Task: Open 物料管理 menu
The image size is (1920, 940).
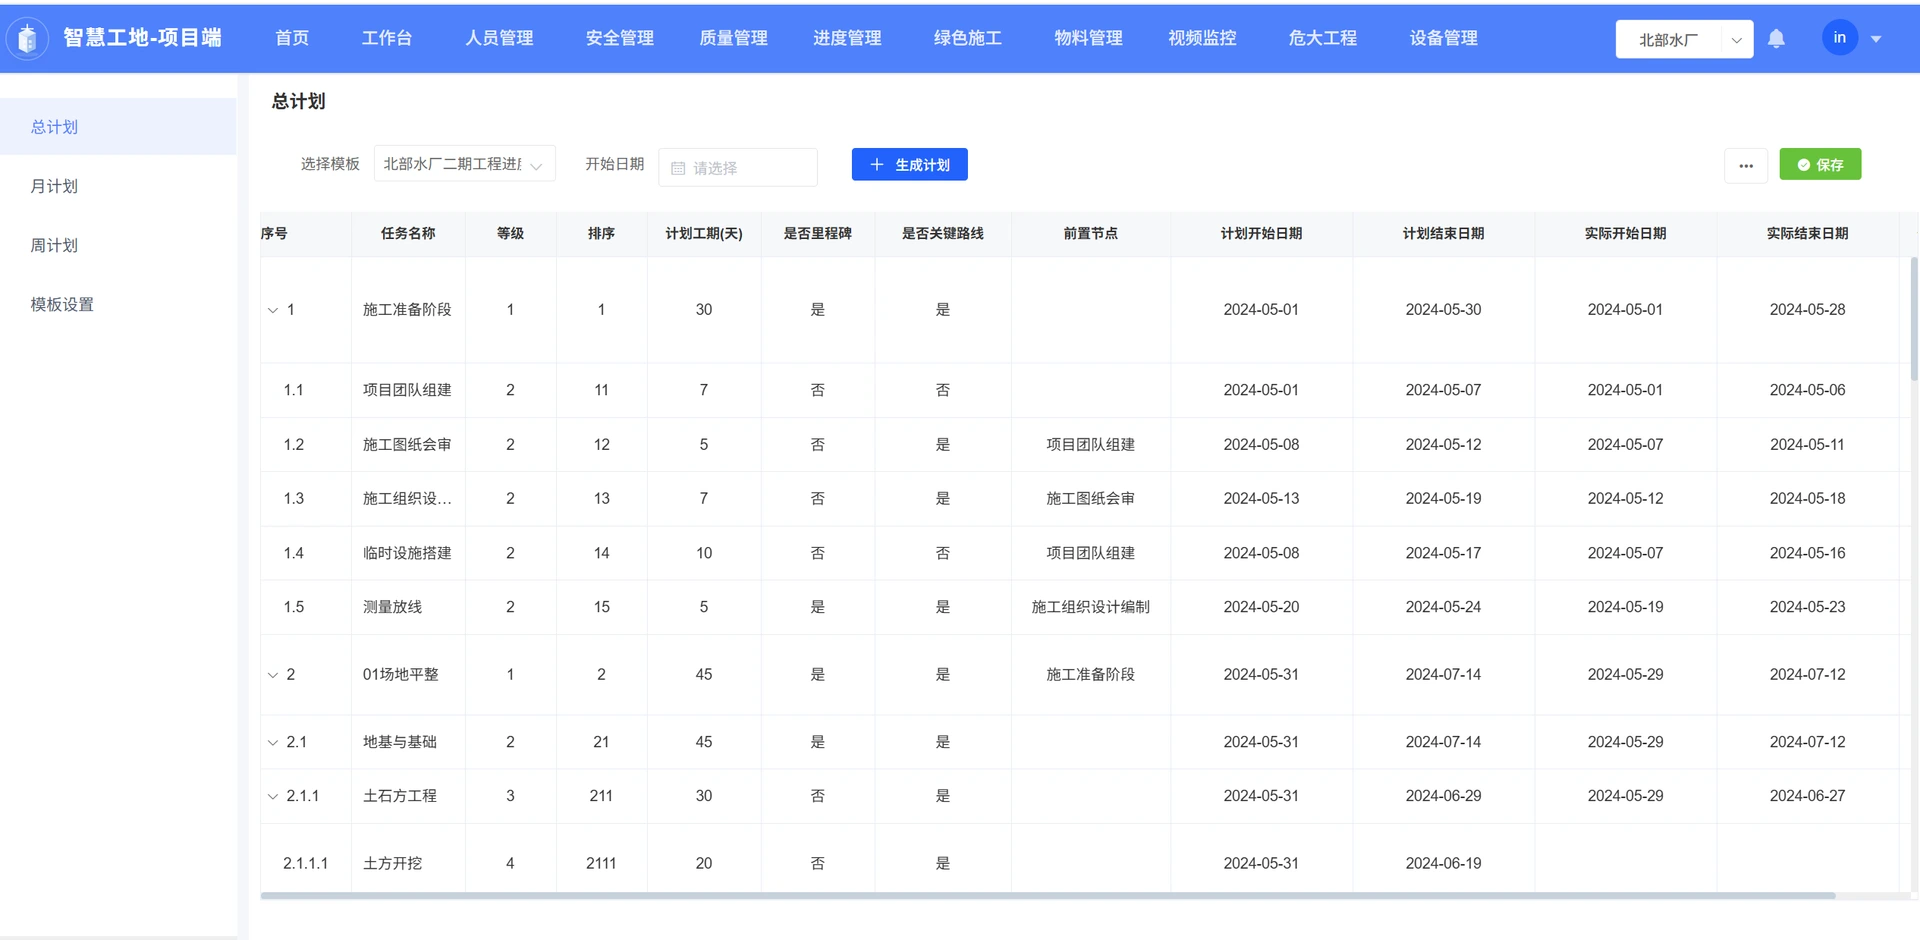Action: coord(1088,38)
